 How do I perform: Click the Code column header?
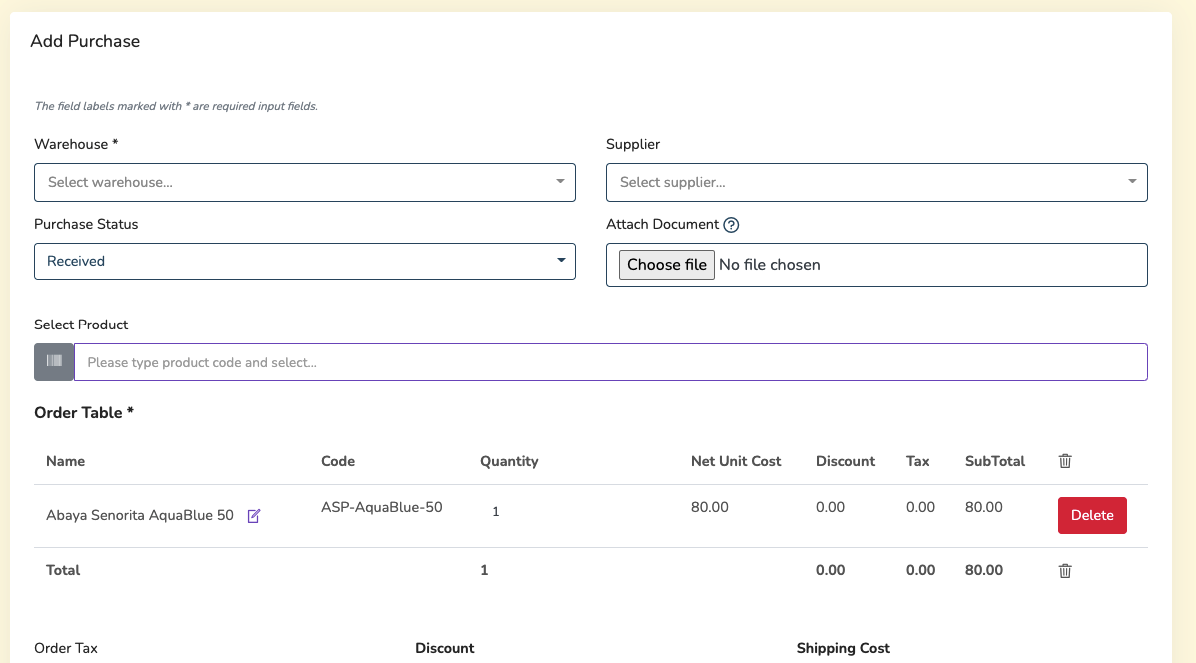point(338,461)
